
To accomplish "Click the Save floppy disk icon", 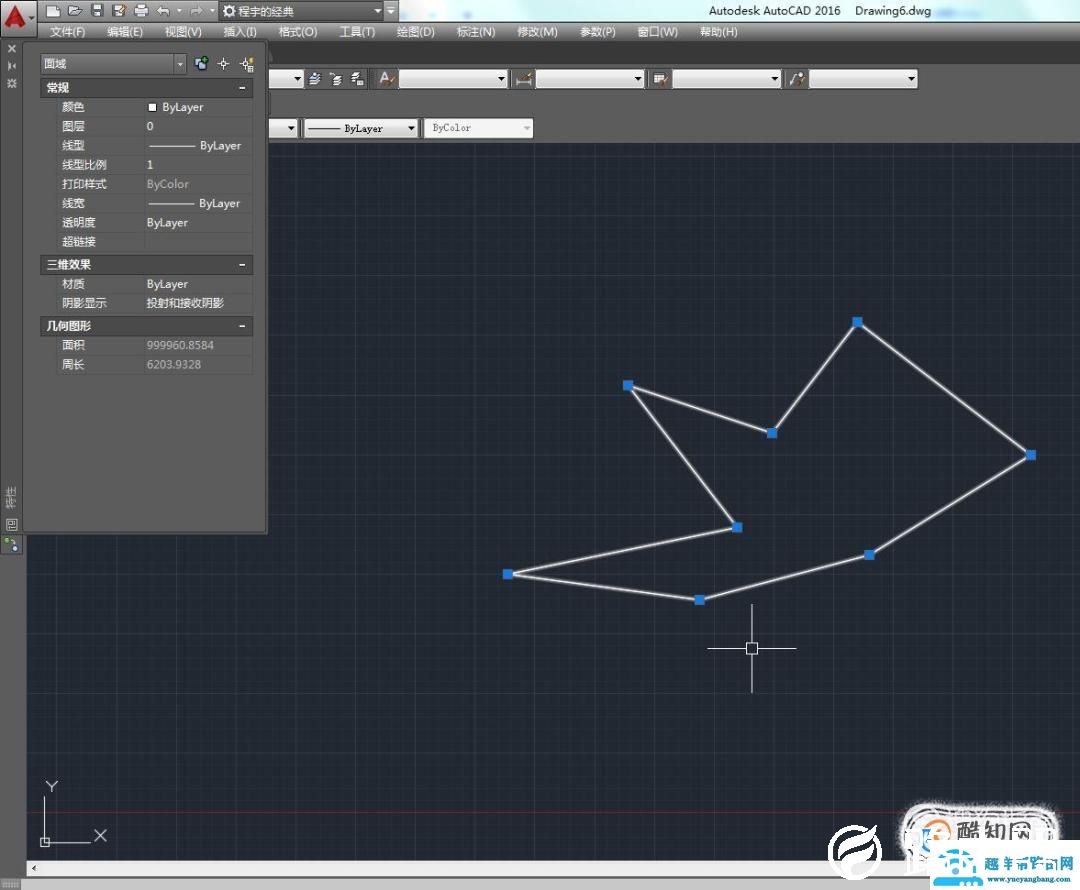I will (97, 11).
